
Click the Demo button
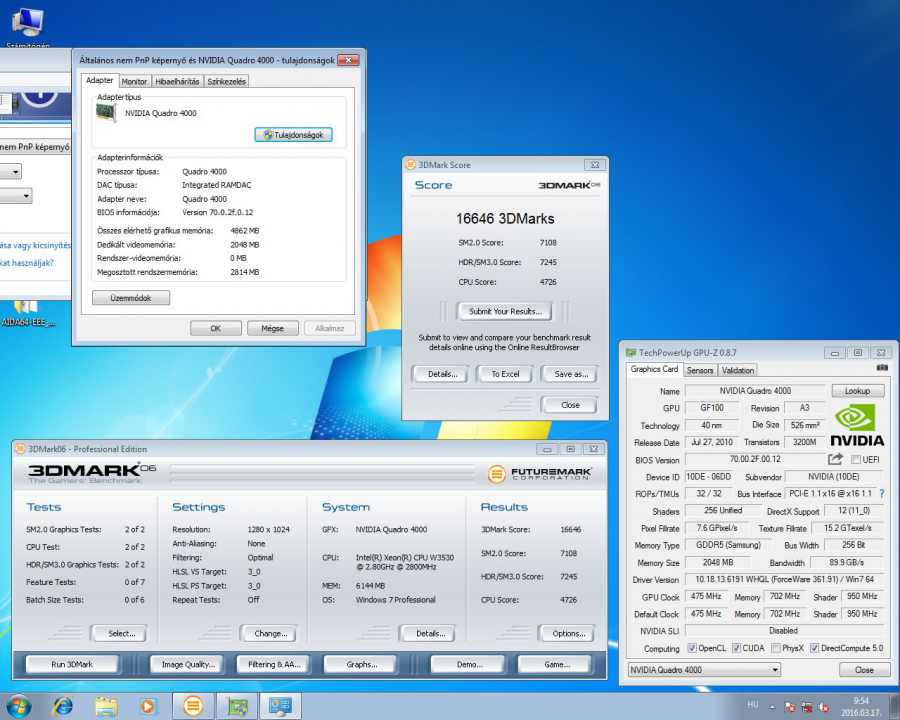point(469,664)
